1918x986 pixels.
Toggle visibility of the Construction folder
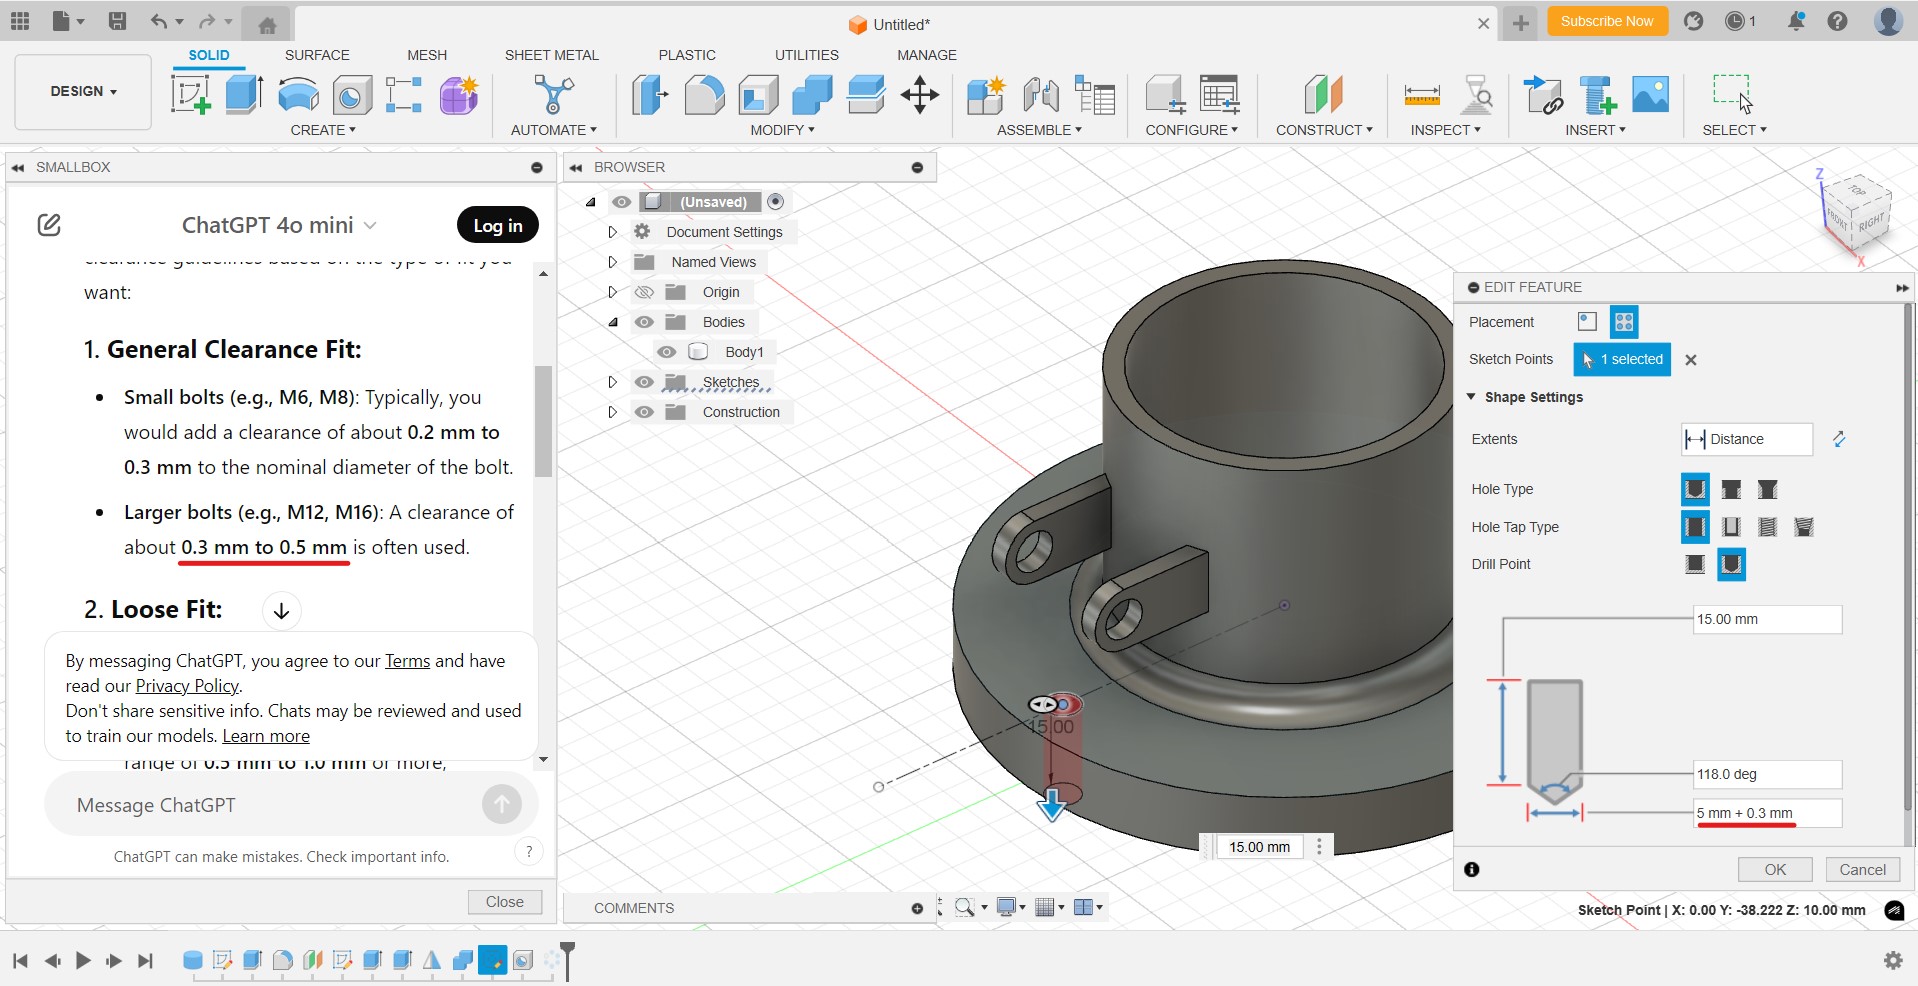tap(645, 412)
